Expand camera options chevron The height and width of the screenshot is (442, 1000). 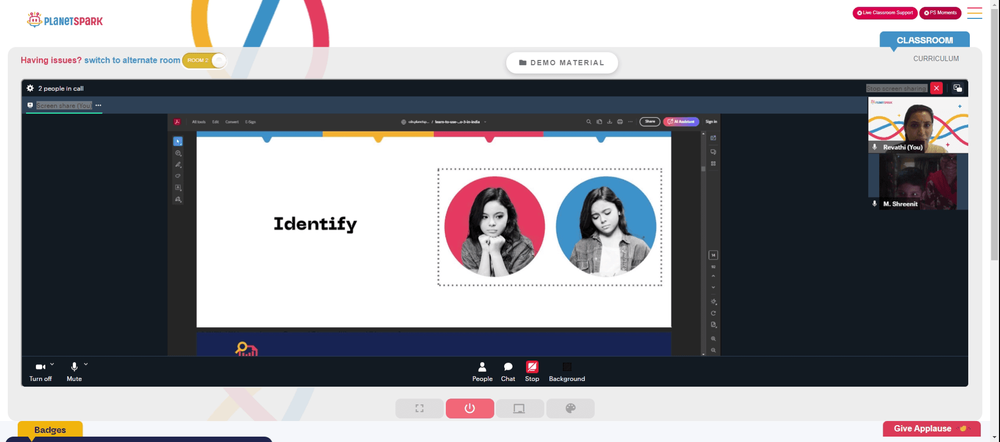click(x=52, y=364)
